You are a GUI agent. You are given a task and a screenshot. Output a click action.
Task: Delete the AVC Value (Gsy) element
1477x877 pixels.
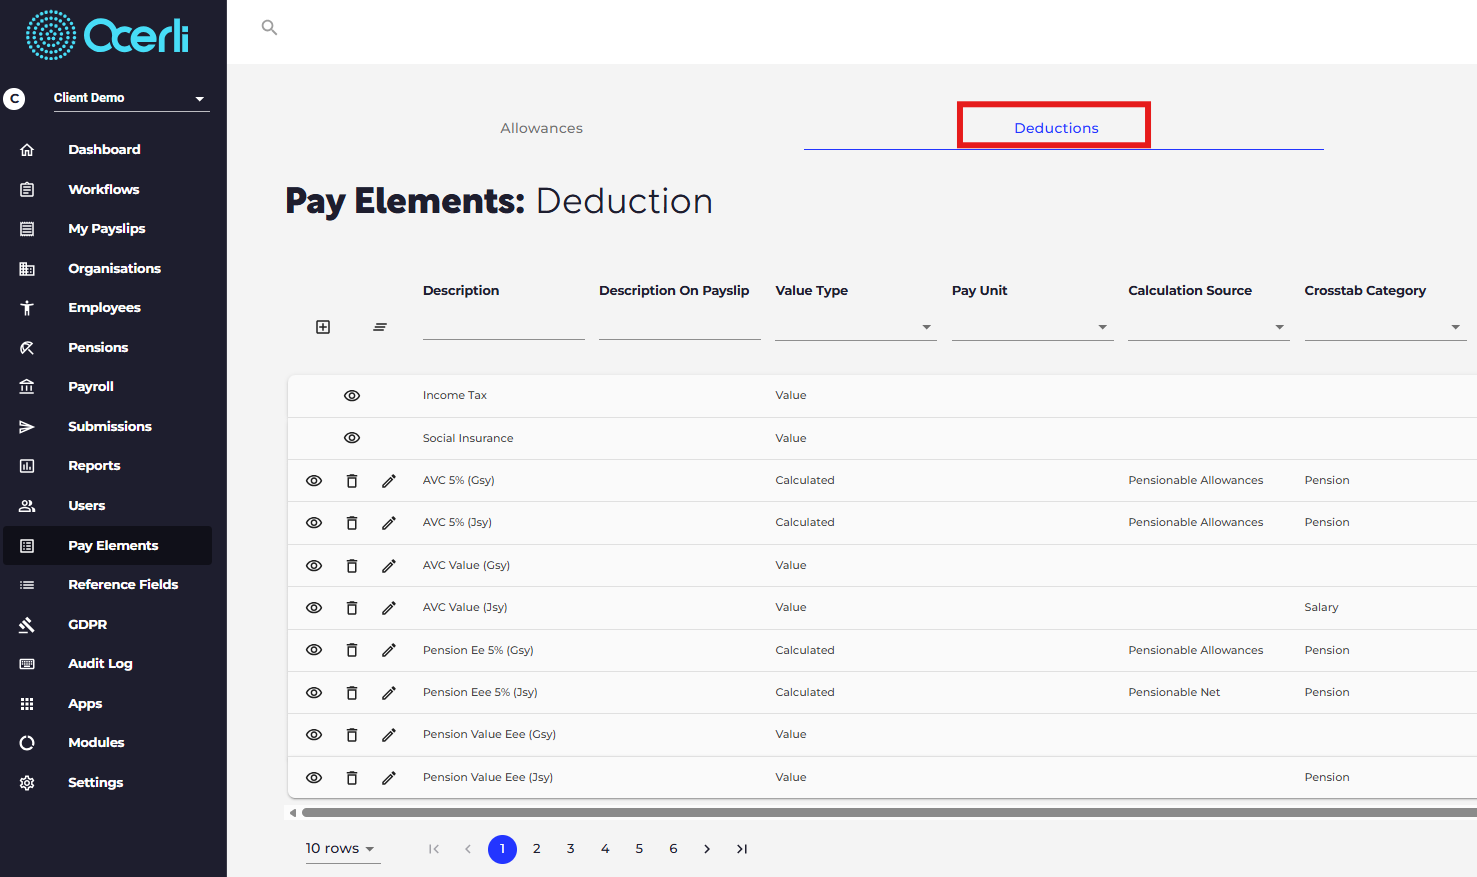tap(352, 566)
